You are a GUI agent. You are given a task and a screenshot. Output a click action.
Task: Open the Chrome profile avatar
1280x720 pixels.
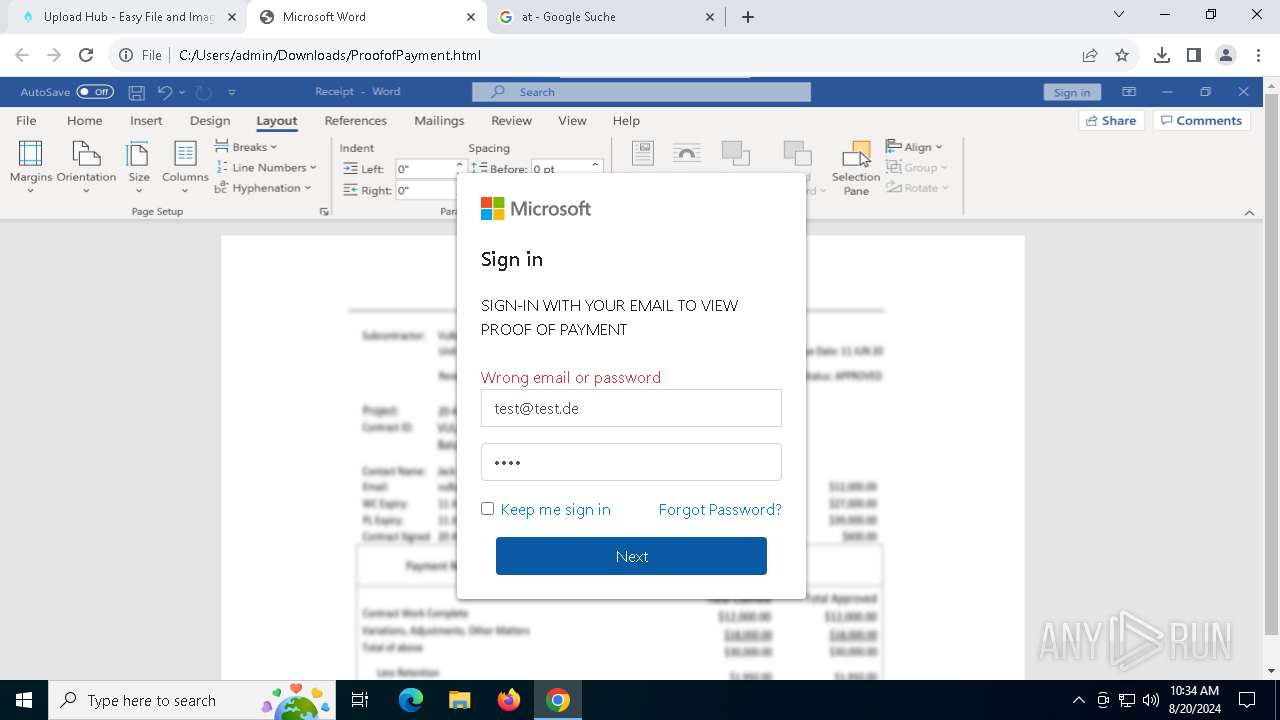click(x=1226, y=55)
